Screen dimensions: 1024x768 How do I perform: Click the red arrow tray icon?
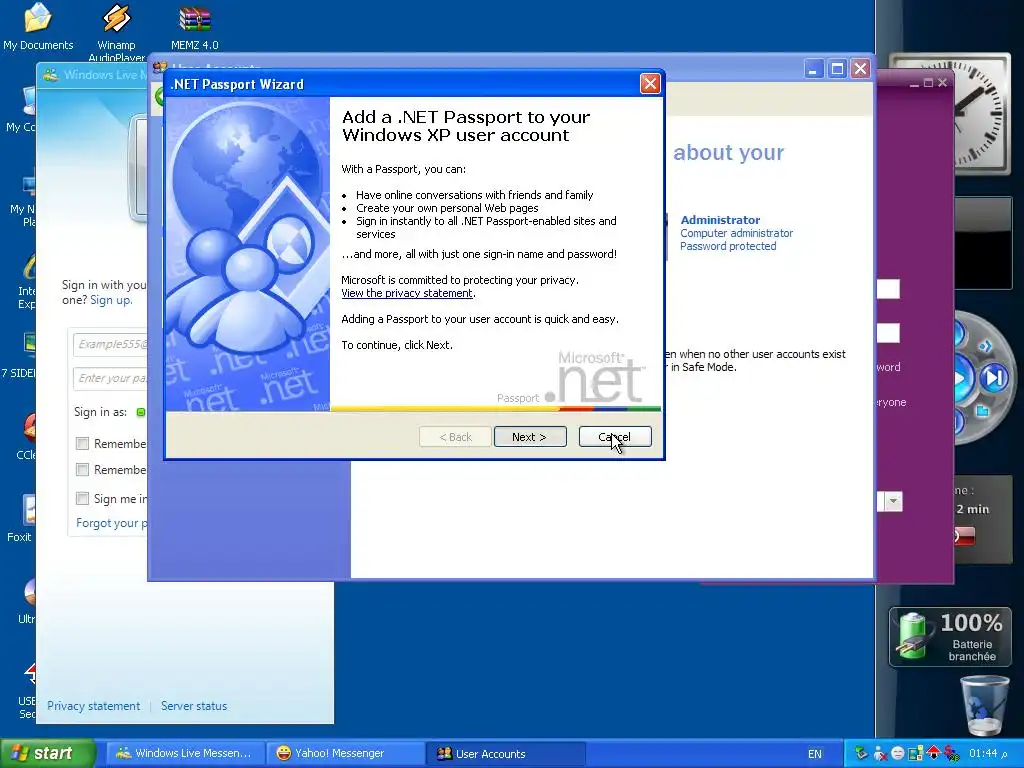(x=933, y=752)
